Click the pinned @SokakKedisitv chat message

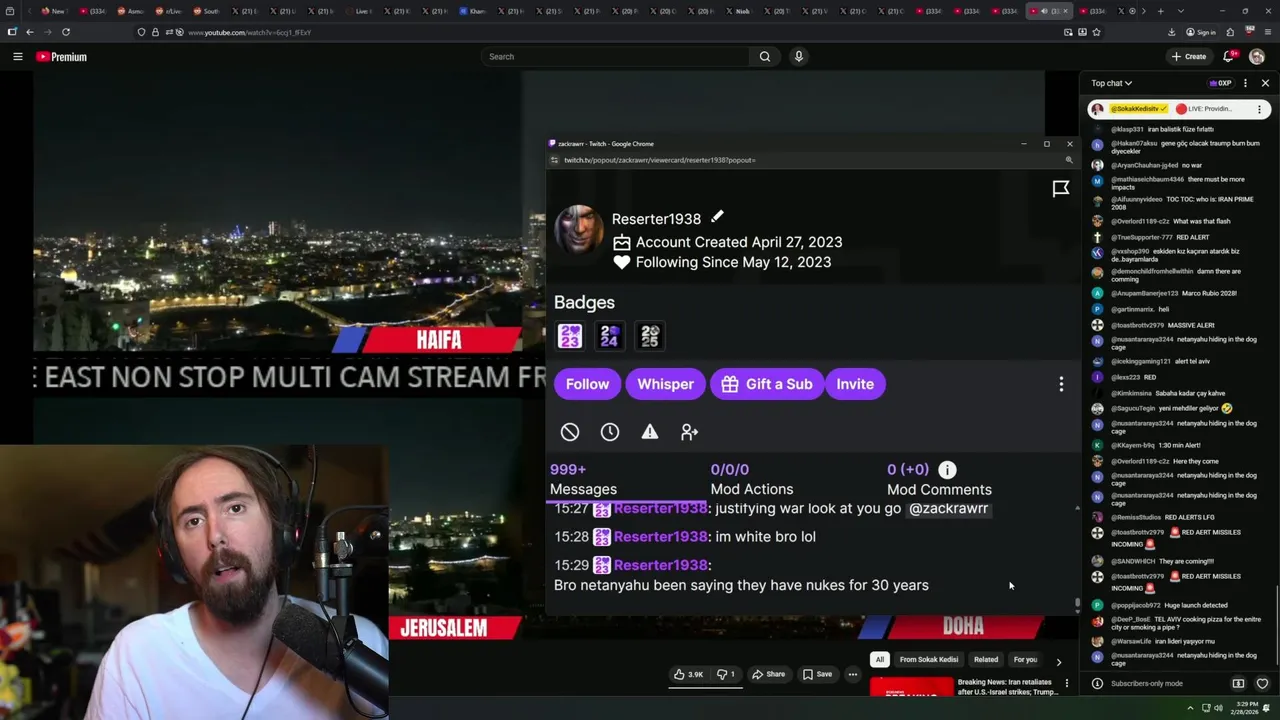coord(1180,109)
